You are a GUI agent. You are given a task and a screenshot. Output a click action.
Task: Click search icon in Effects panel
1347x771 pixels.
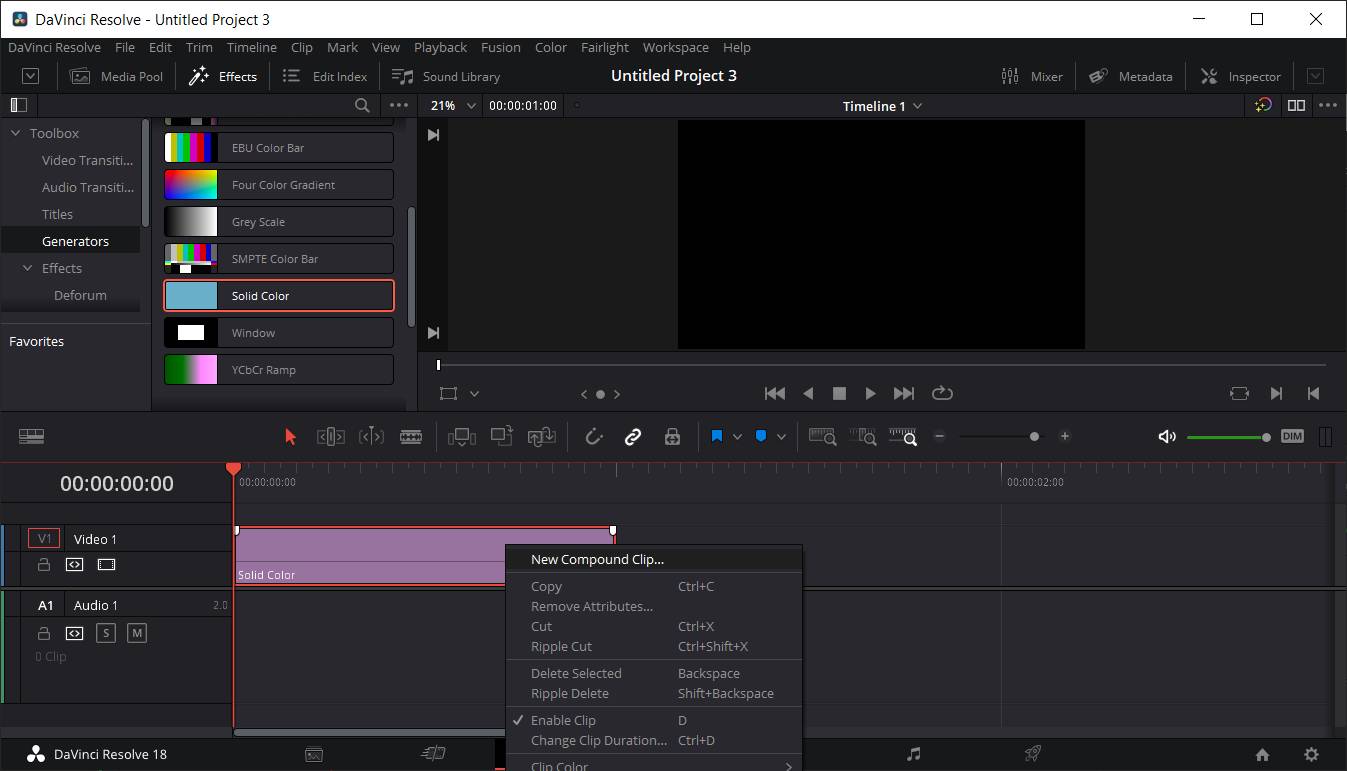pyautogui.click(x=362, y=105)
